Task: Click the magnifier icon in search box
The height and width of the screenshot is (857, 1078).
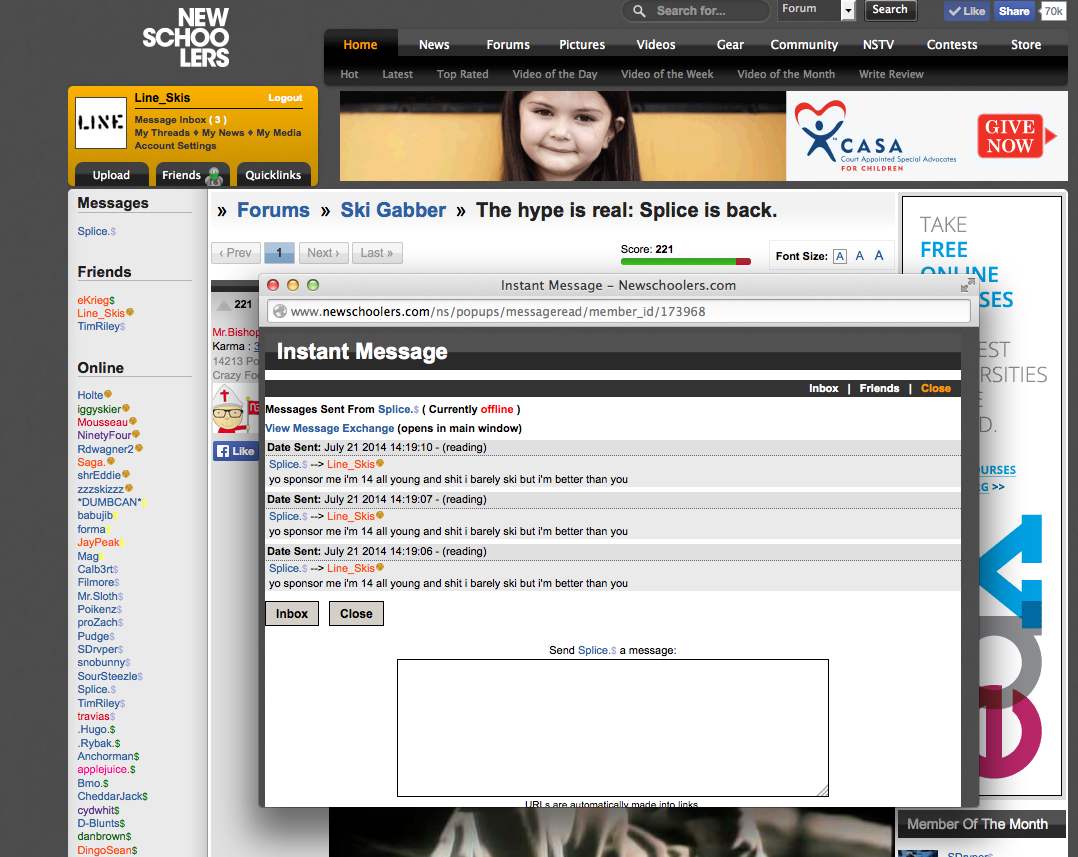Action: tap(640, 11)
